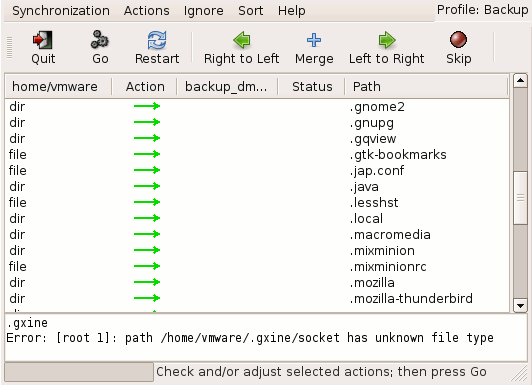Select the .mixminionrc file row

tap(257, 266)
